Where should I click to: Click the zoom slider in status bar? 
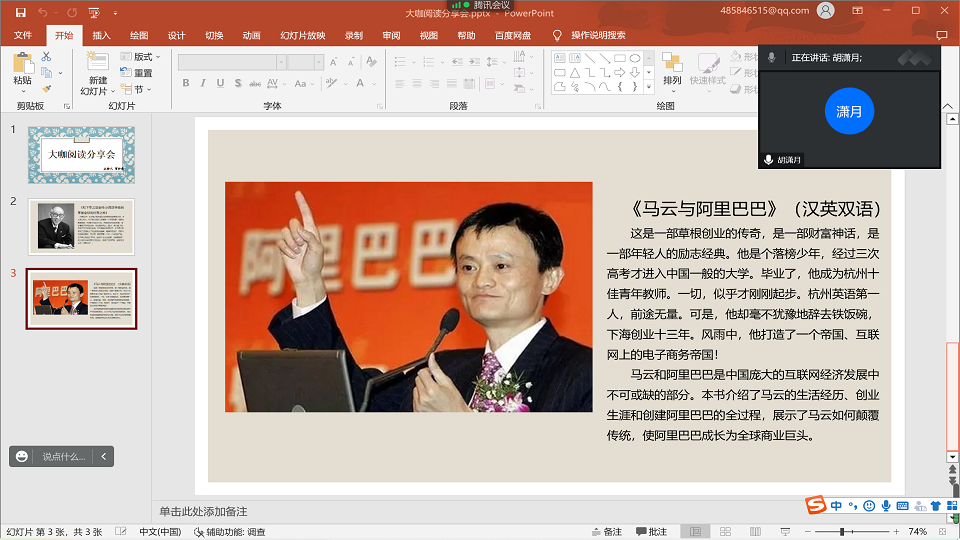(x=852, y=531)
